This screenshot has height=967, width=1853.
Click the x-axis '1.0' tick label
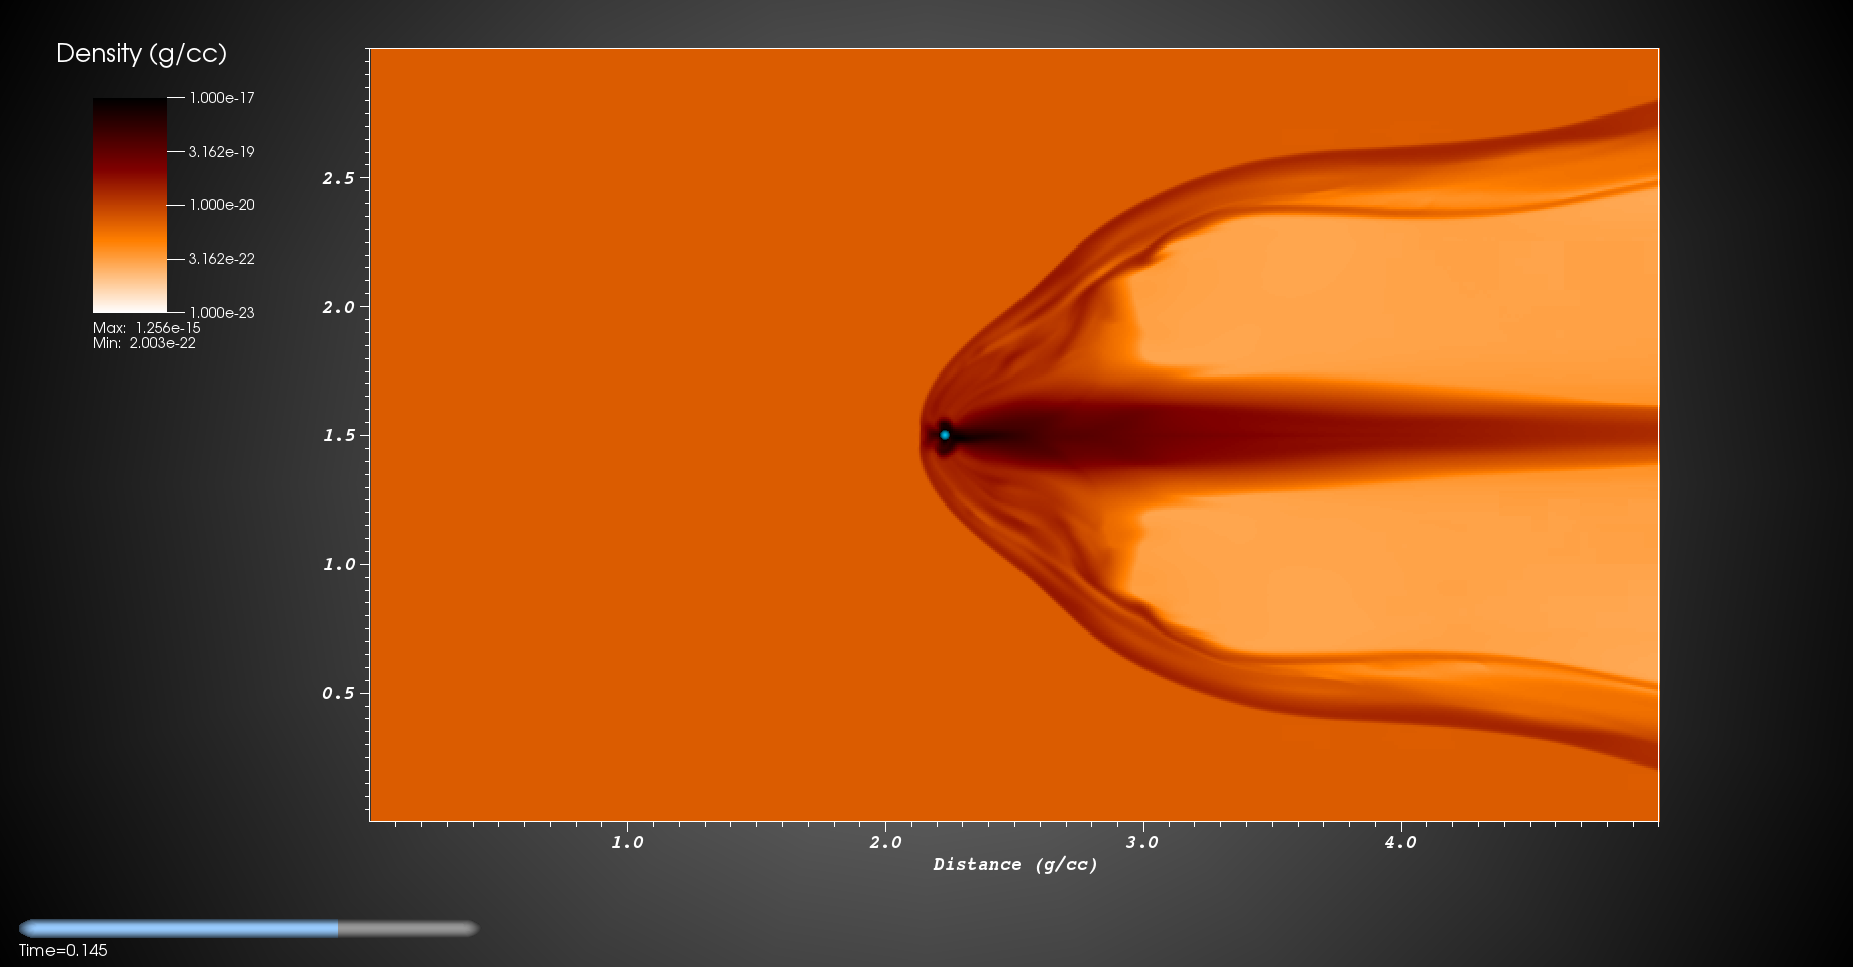627,842
